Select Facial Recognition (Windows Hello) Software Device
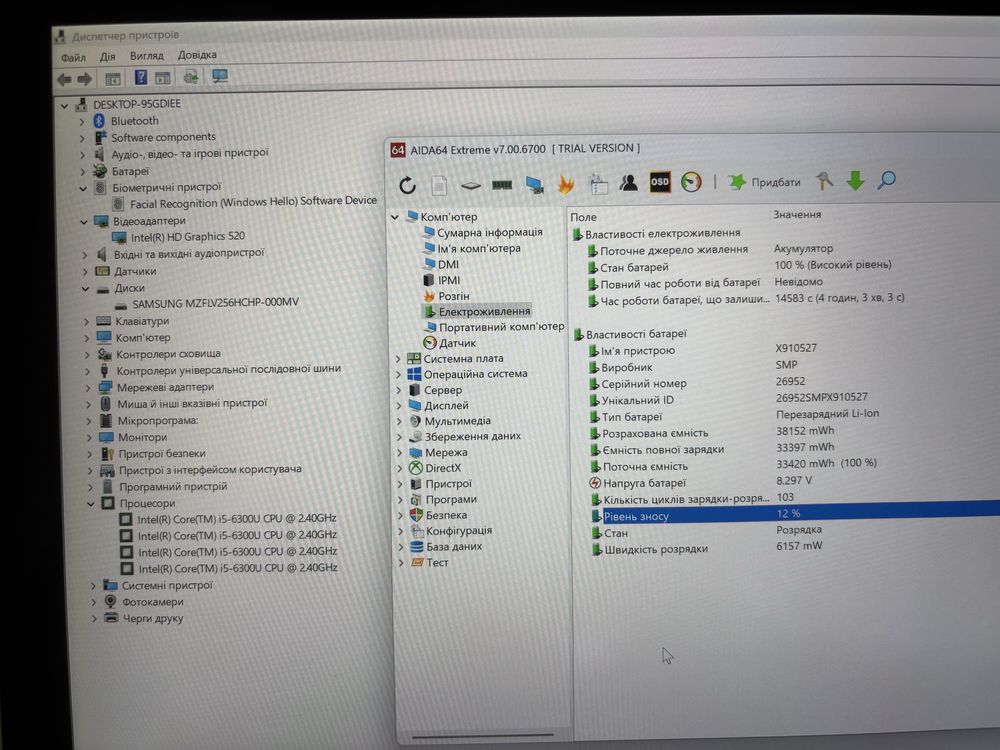This screenshot has height=750, width=1000. pos(253,202)
